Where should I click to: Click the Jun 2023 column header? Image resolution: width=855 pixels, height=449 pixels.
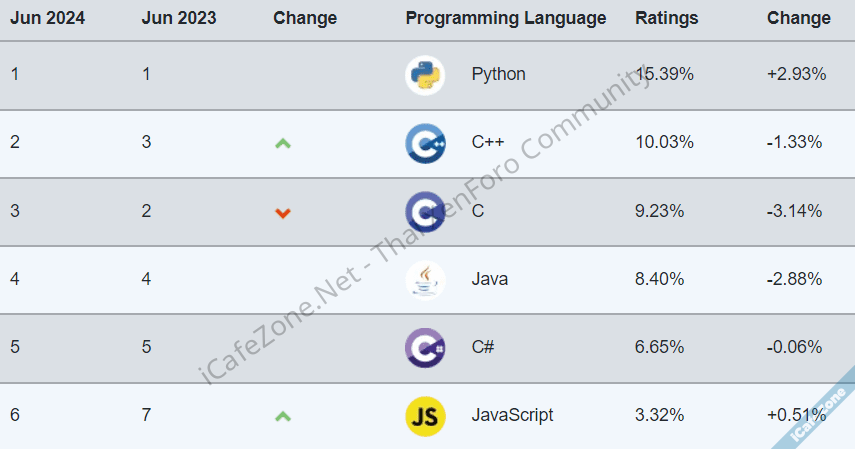click(177, 18)
